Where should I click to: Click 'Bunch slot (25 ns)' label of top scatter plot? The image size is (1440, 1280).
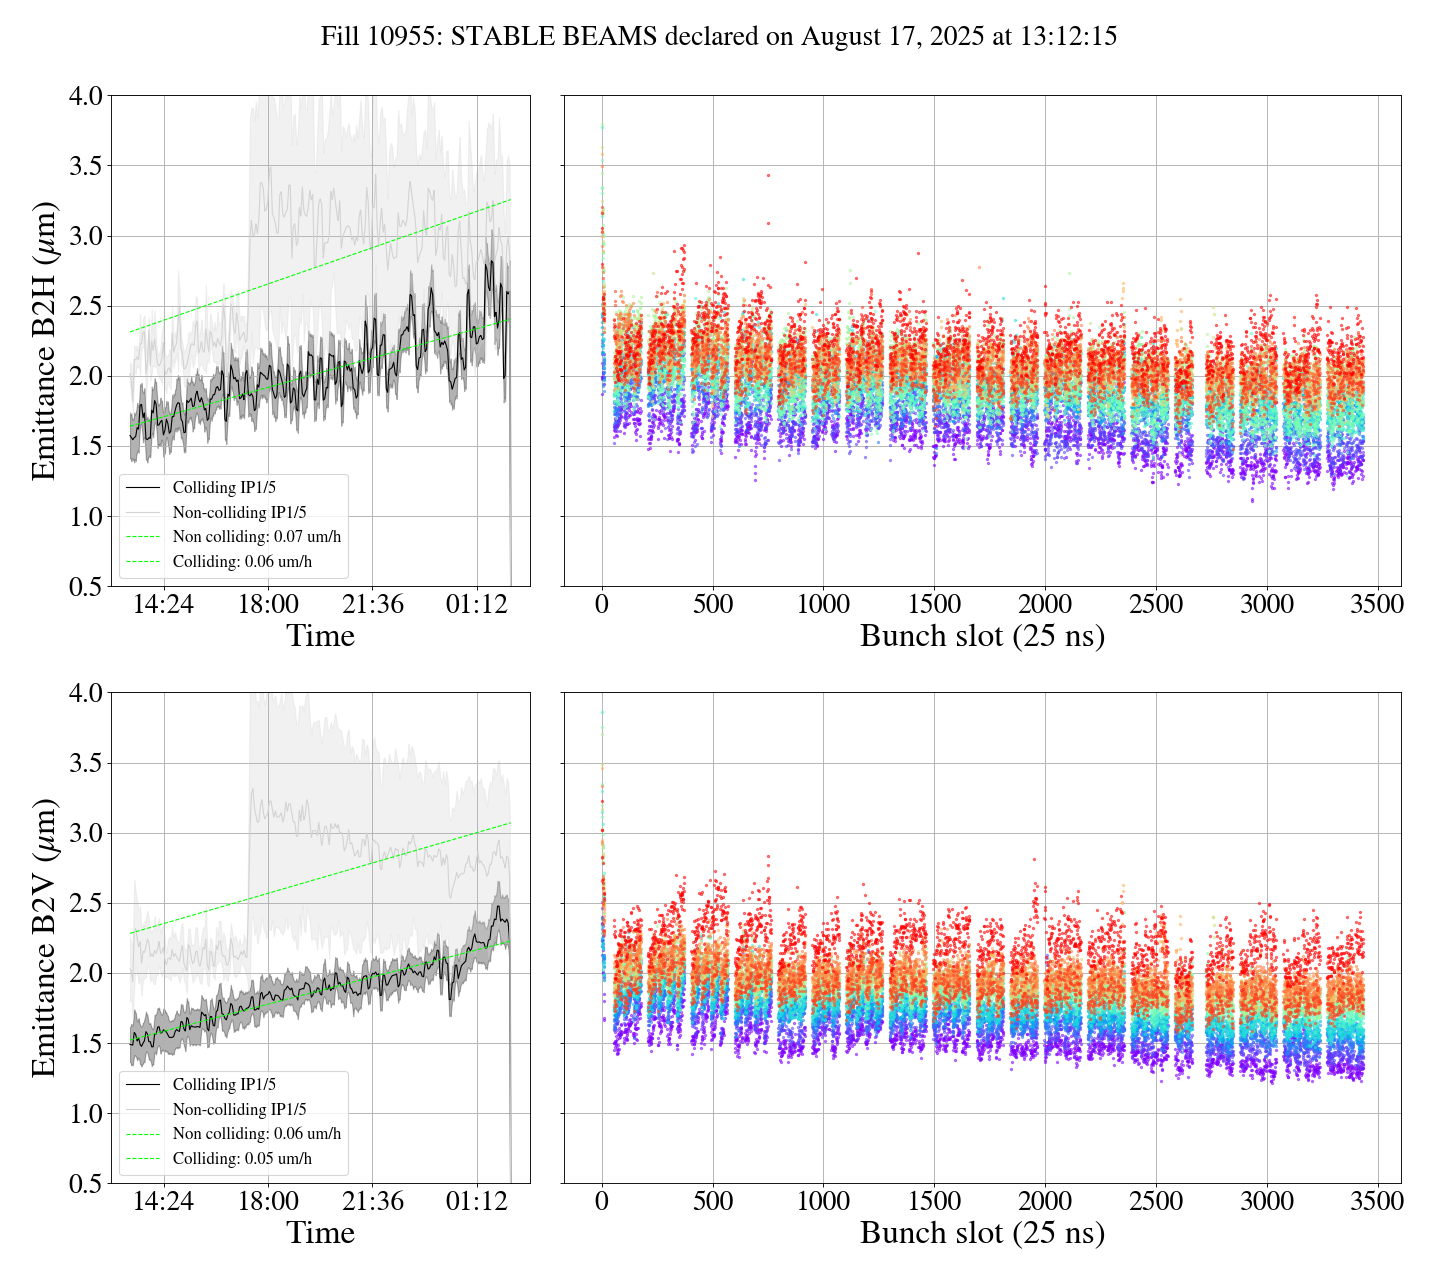(x=982, y=637)
